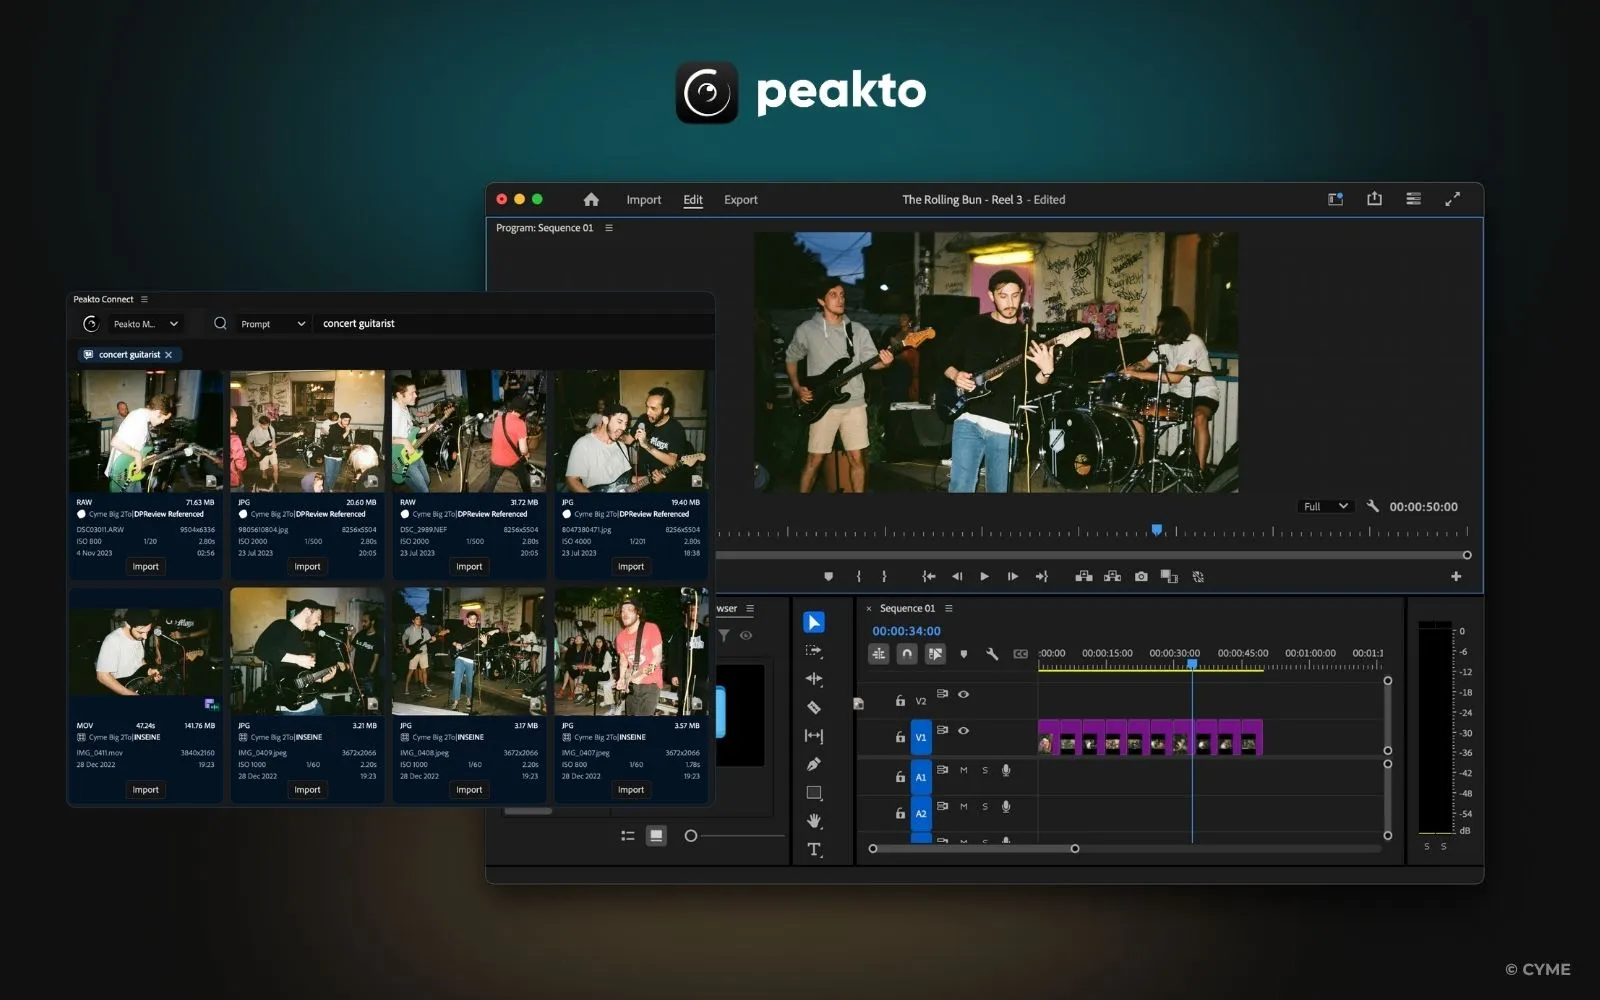Image resolution: width=1600 pixels, height=1000 pixels.
Task: Switch to the Export tab
Action: click(740, 200)
